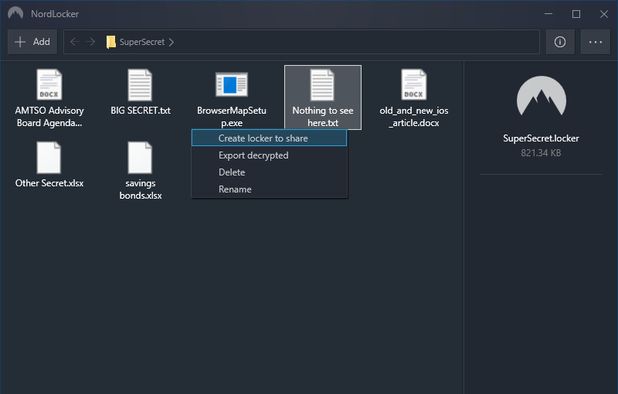The image size is (618, 394).
Task: Close the NordLocker window
Action: (603, 14)
